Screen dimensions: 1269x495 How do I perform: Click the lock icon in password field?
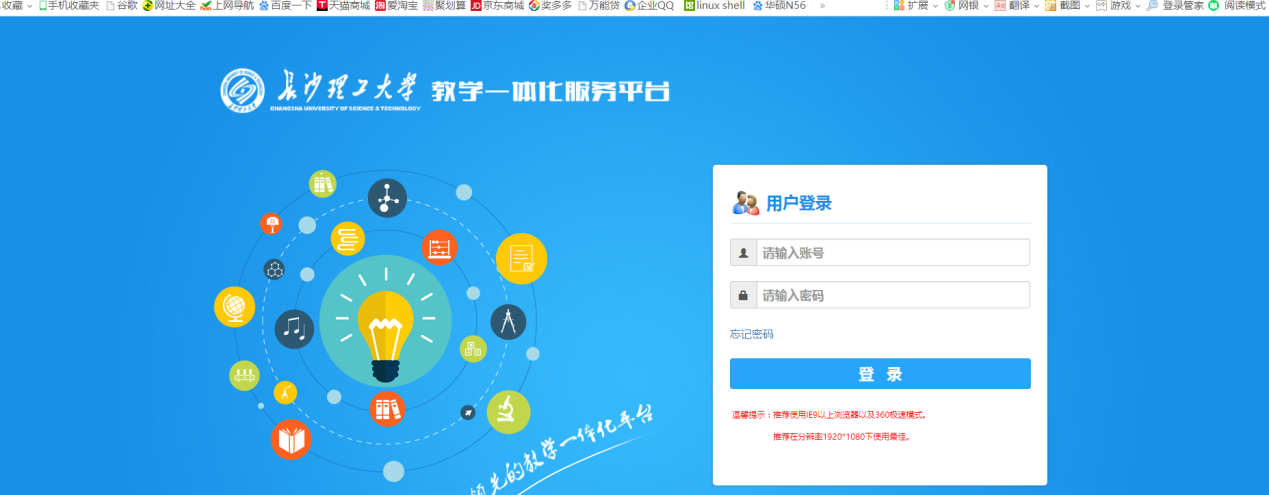(743, 295)
